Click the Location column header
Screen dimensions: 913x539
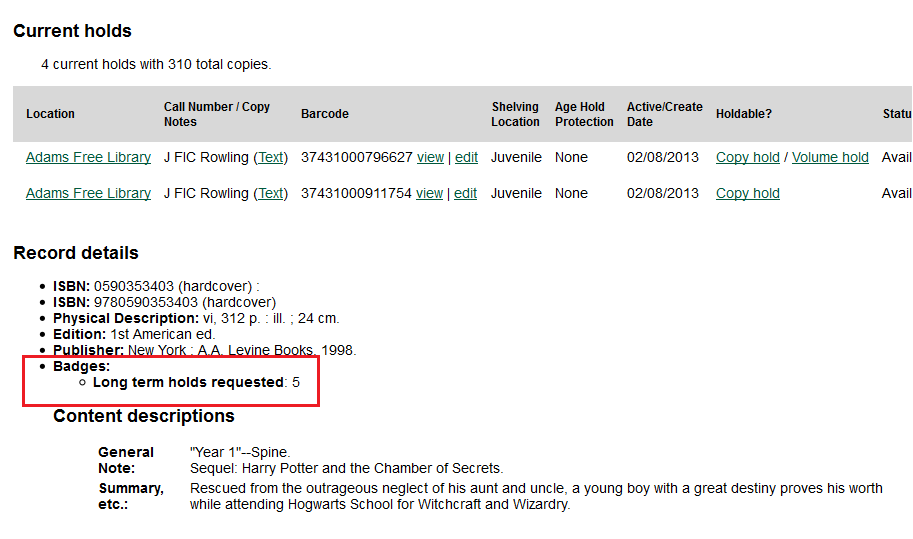[x=50, y=114]
